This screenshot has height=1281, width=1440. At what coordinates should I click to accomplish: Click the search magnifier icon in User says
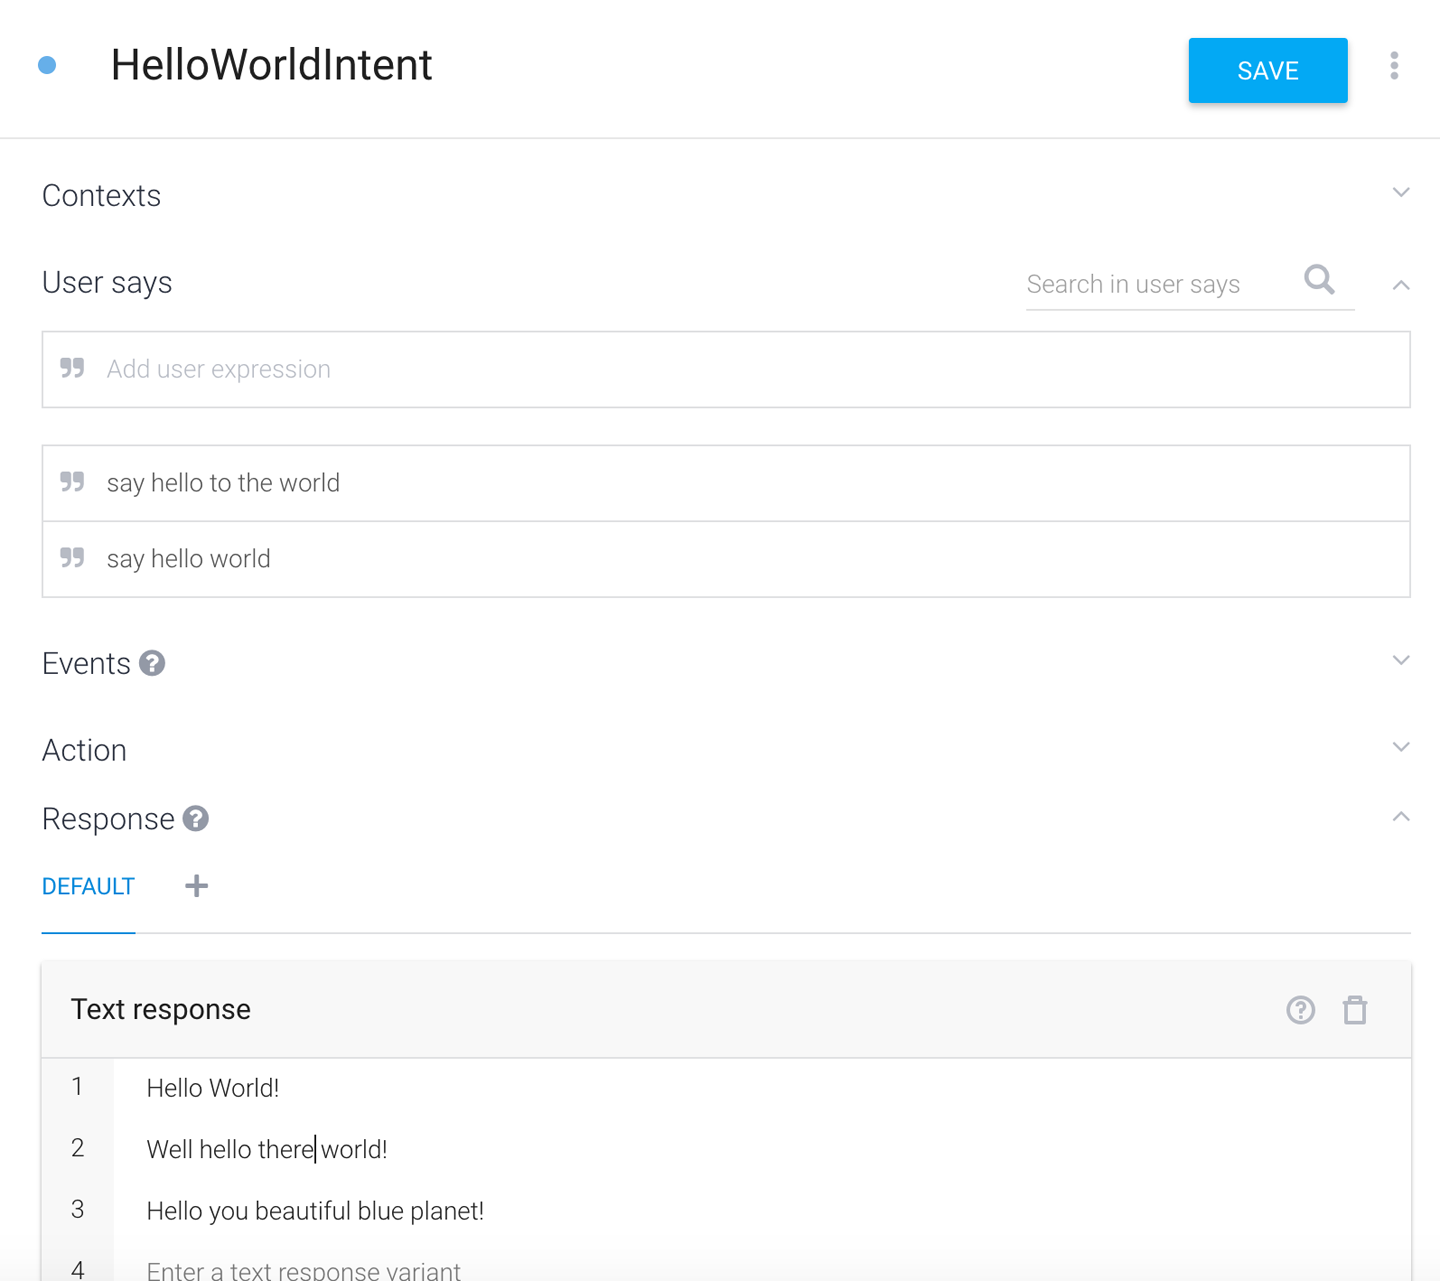tap(1319, 280)
